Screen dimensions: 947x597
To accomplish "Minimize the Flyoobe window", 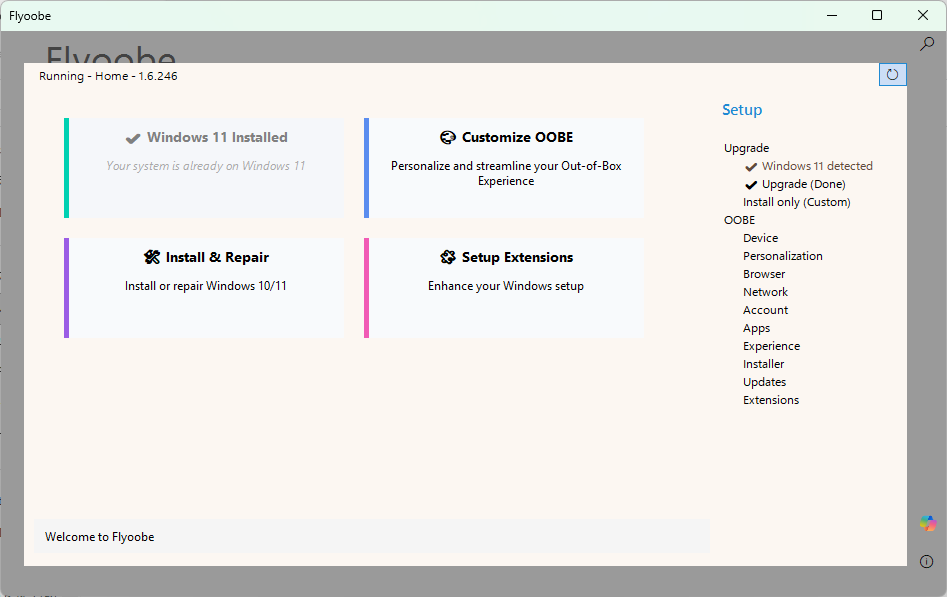I will 832,15.
